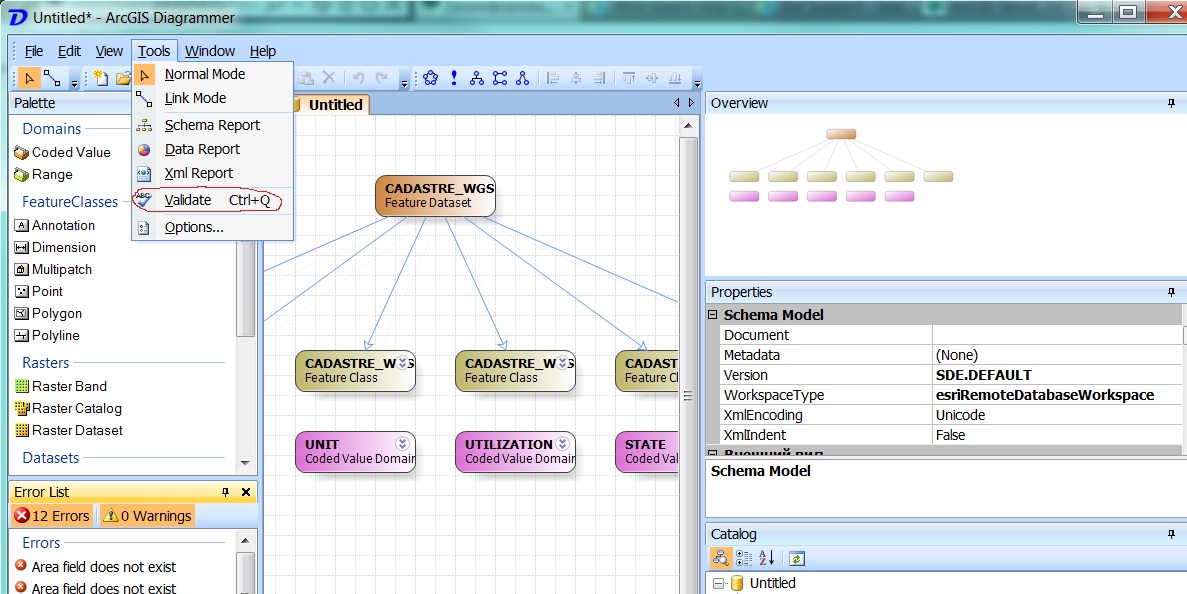Choose Data Report in Tools menu
Viewport: 1187px width, 594px height.
212,150
